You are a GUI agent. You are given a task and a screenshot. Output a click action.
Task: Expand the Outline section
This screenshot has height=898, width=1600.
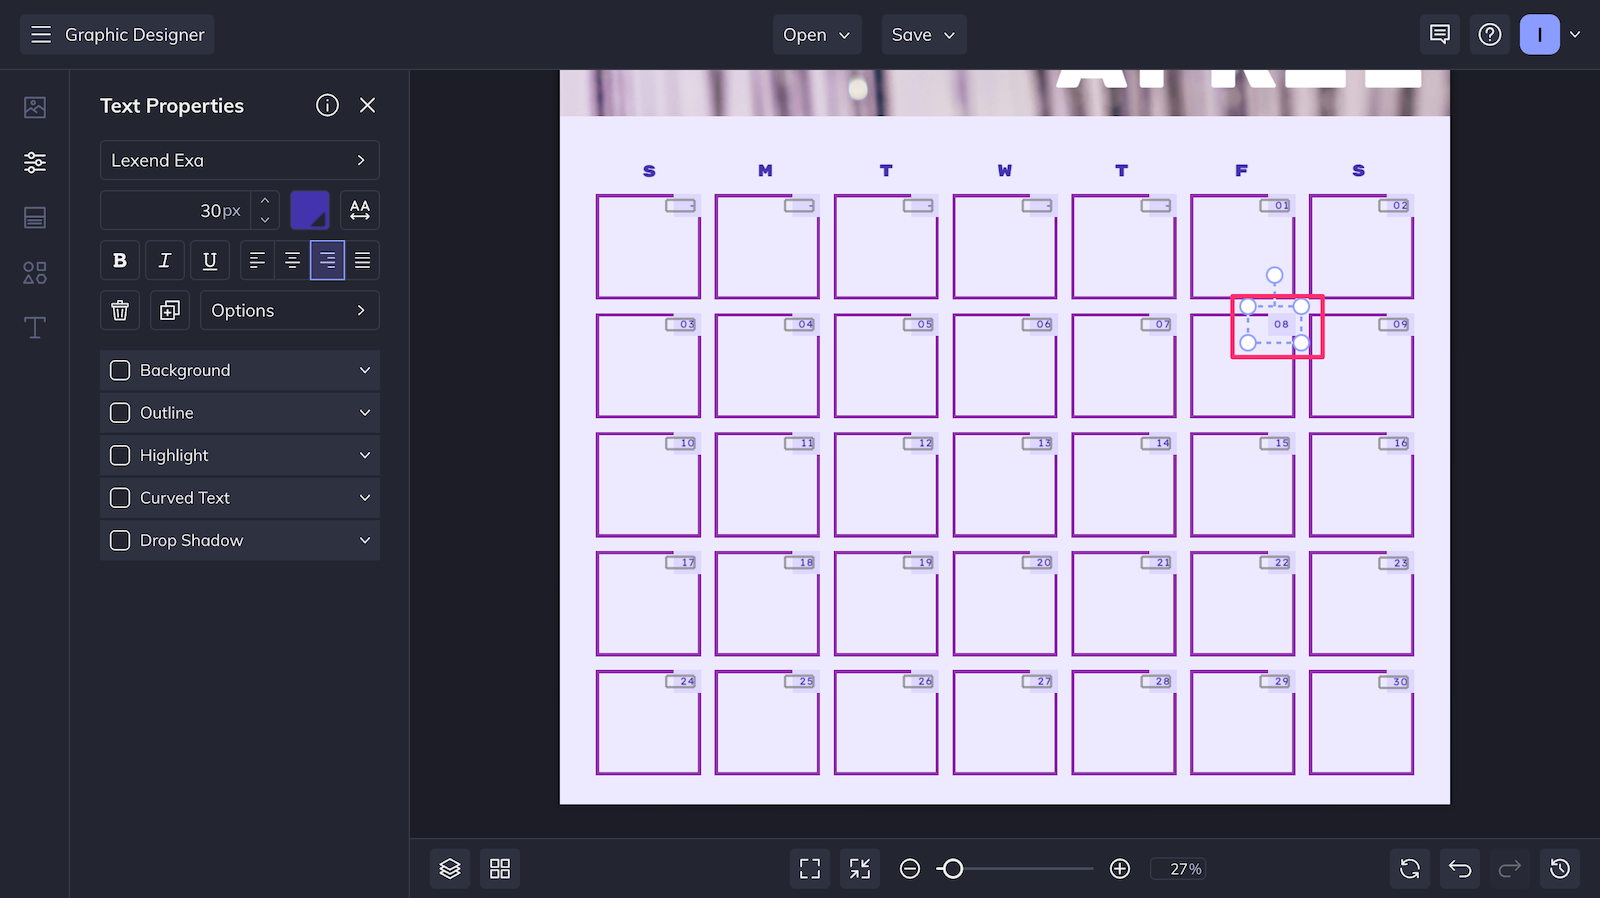[x=365, y=413]
